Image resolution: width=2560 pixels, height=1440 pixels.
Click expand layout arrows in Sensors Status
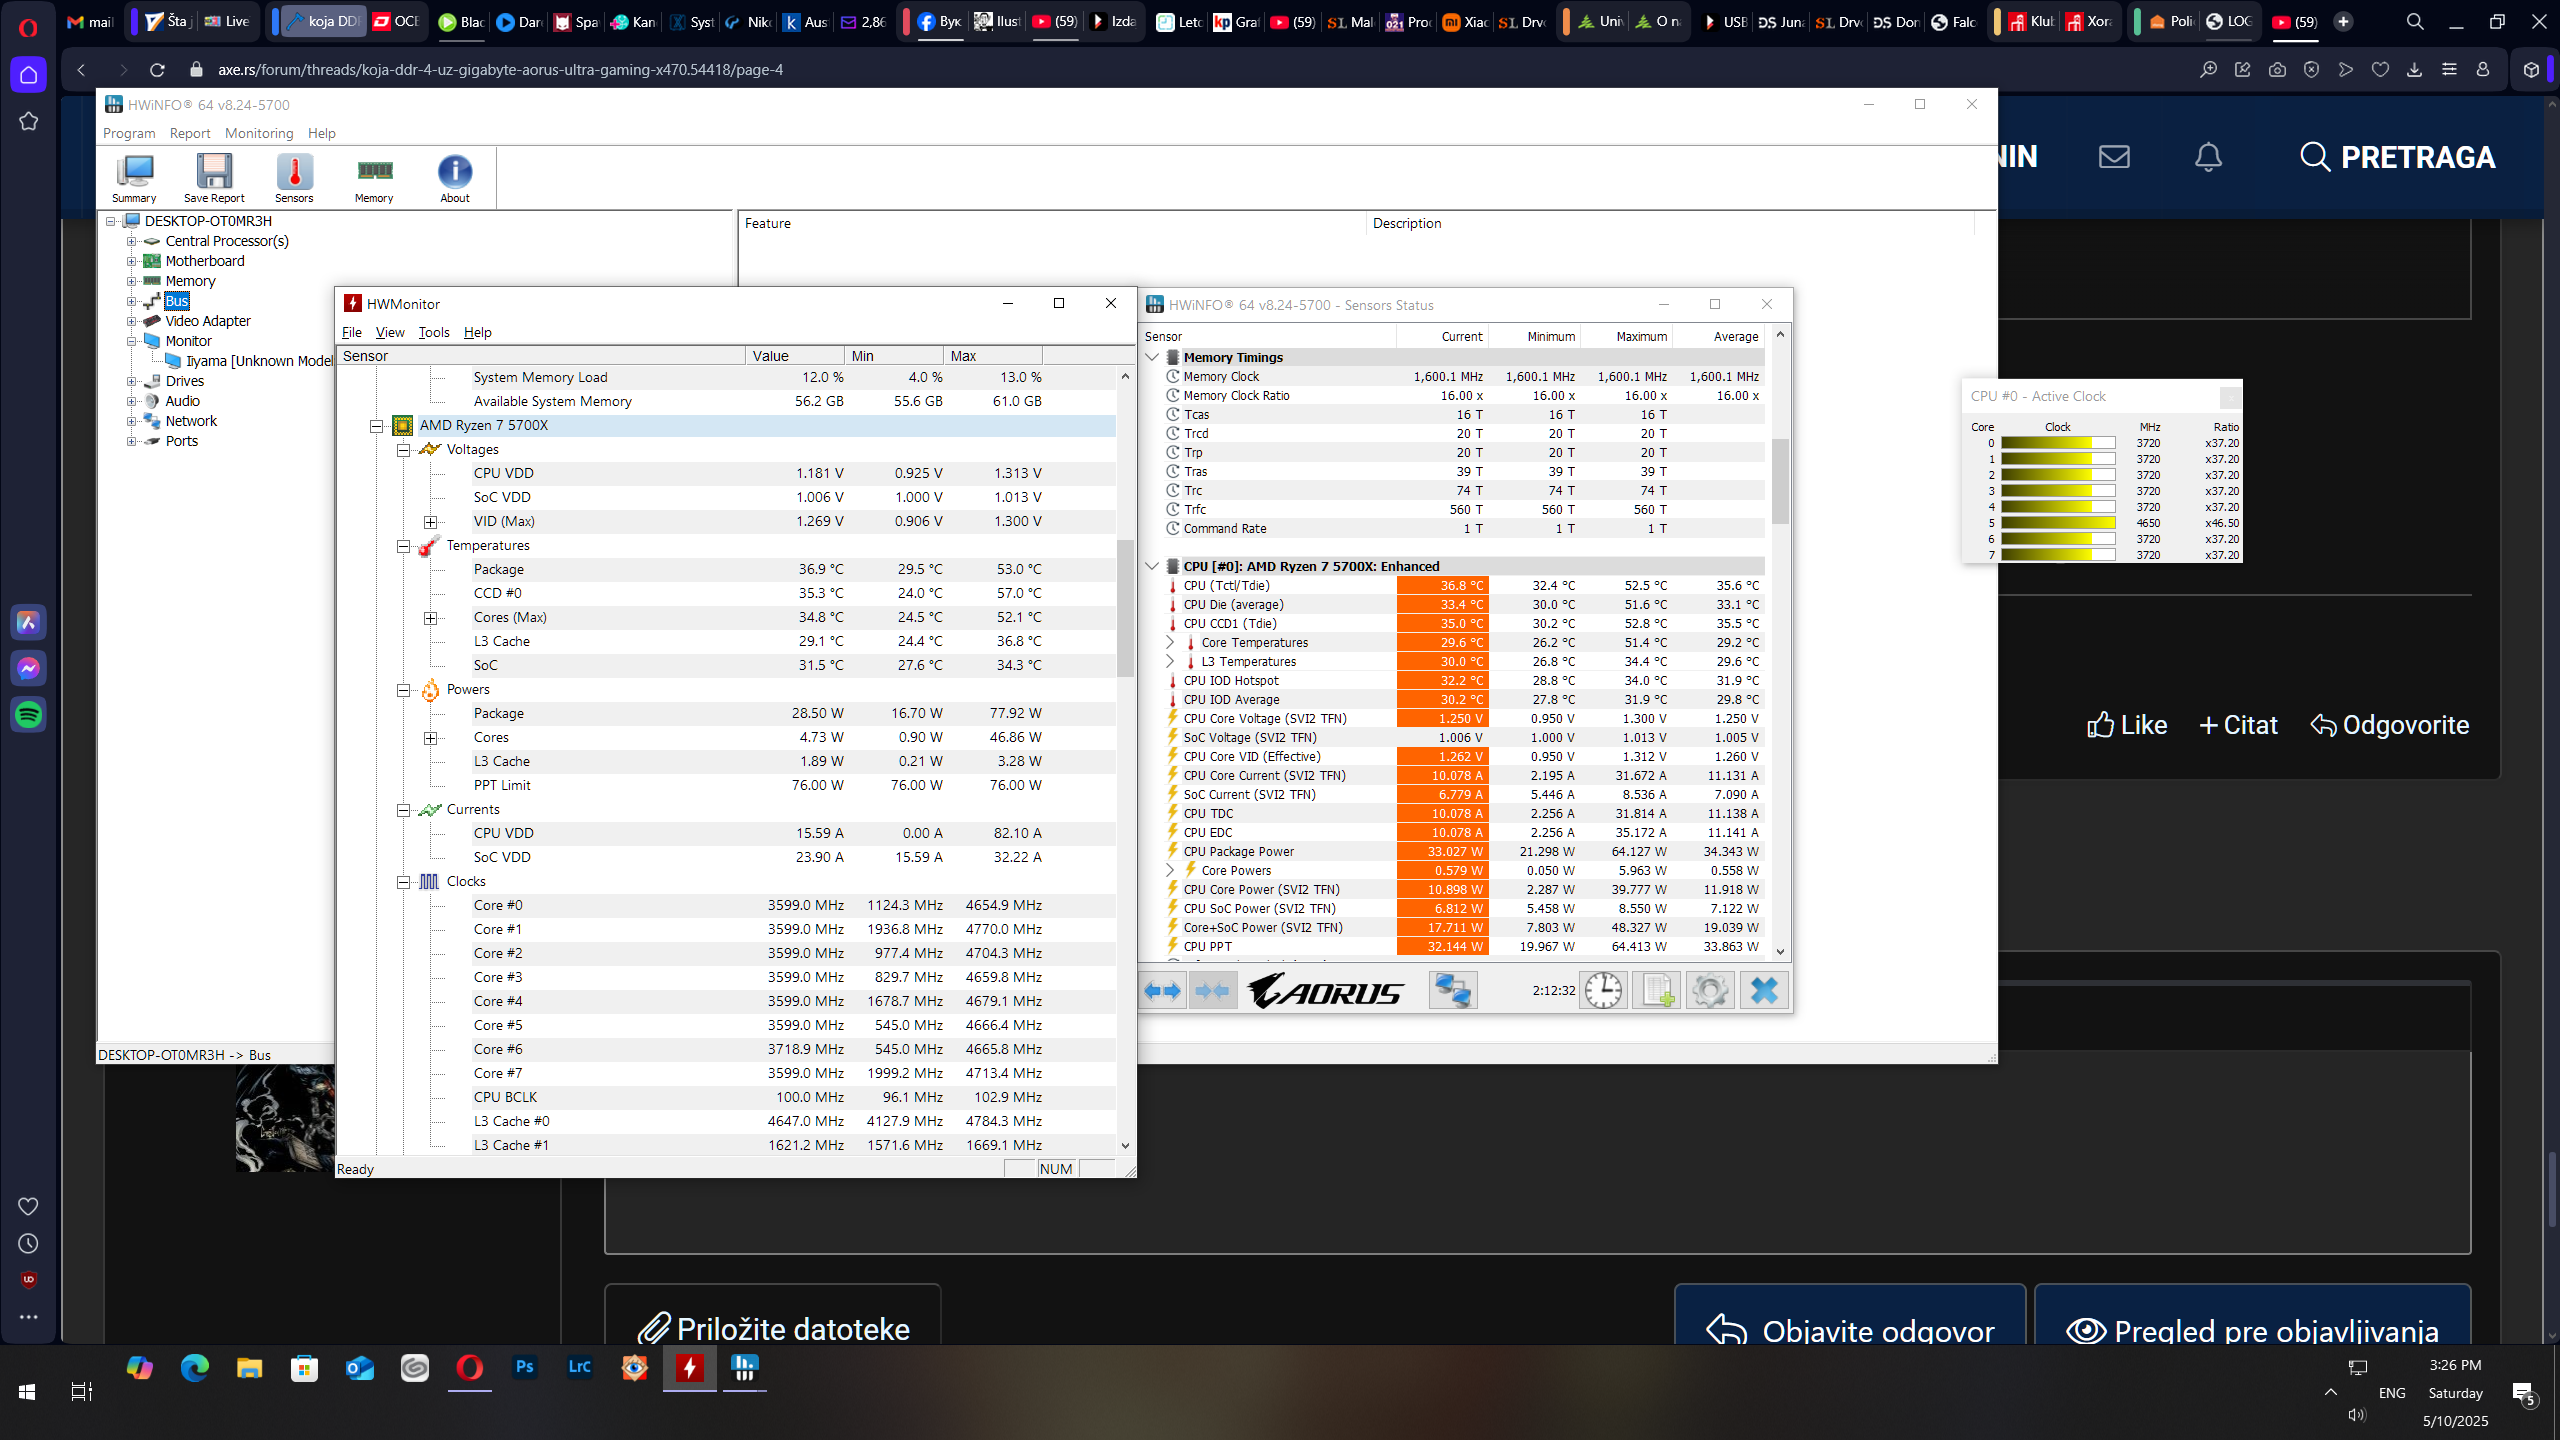[1162, 991]
